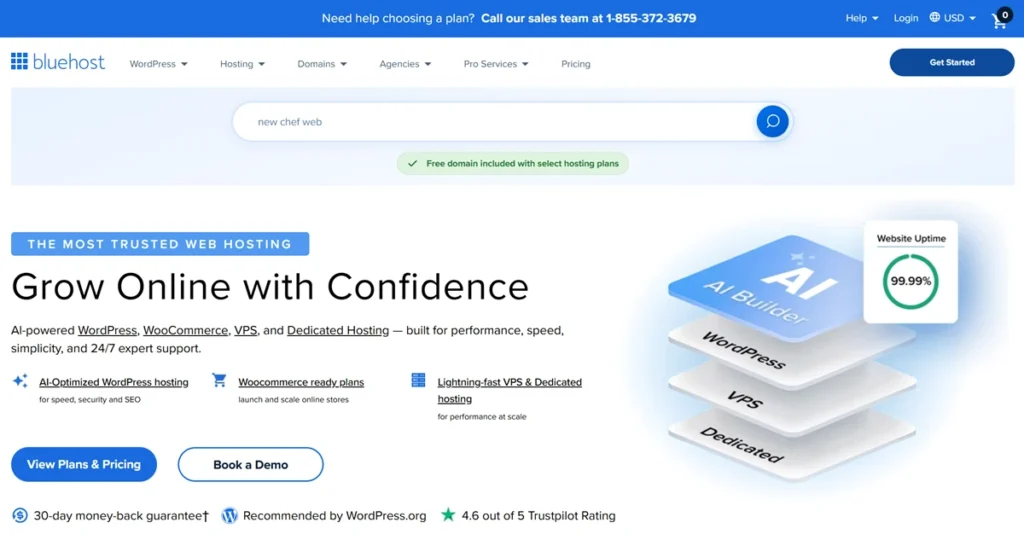Open the WooCommerce link in the description
Viewport: 1024px width, 540px height.
pyautogui.click(x=185, y=330)
